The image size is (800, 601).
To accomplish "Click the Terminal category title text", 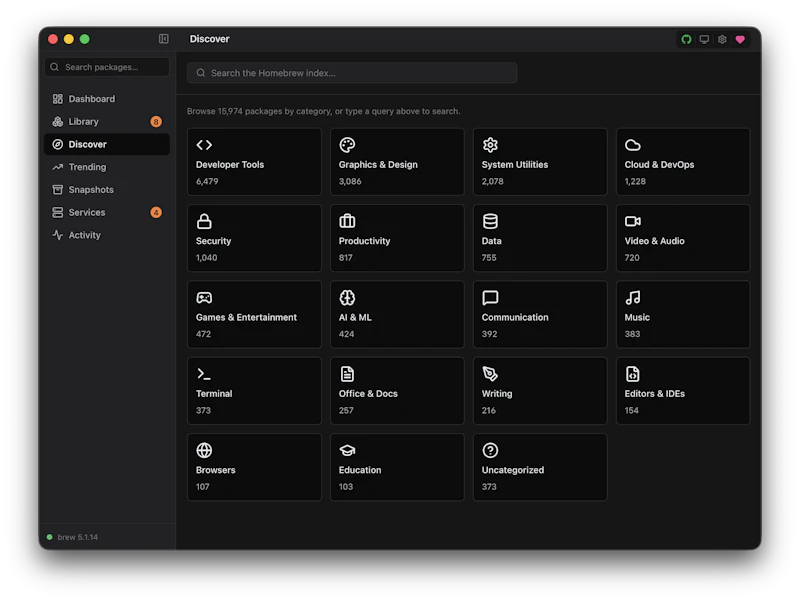I will 214,394.
